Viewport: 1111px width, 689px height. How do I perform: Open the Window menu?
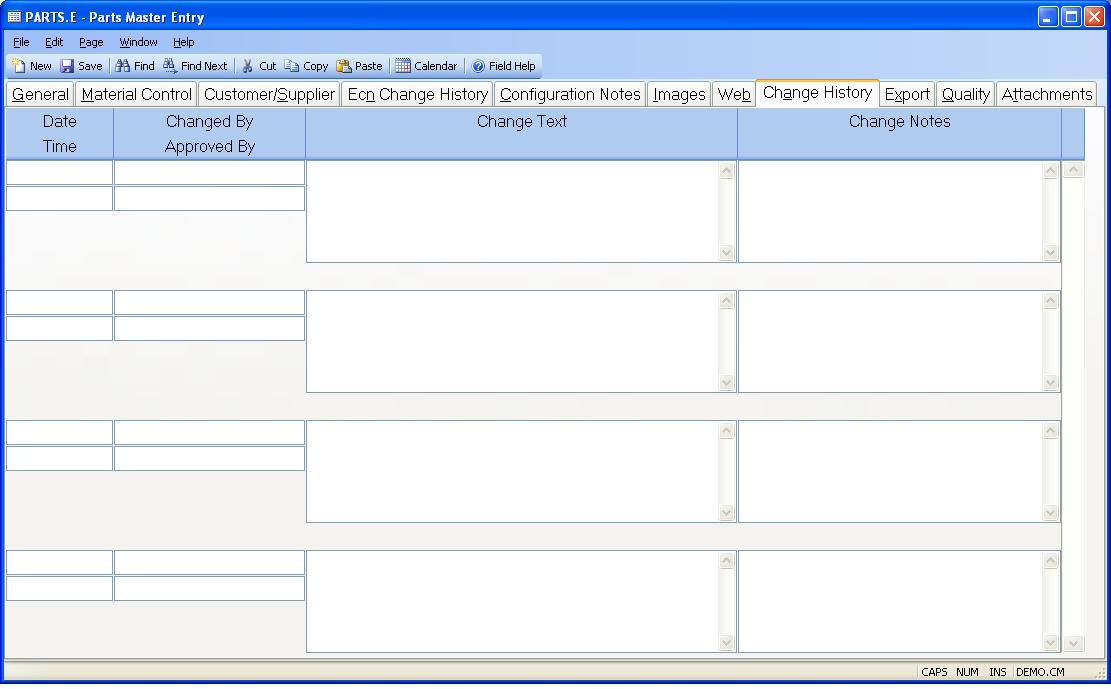(x=138, y=42)
